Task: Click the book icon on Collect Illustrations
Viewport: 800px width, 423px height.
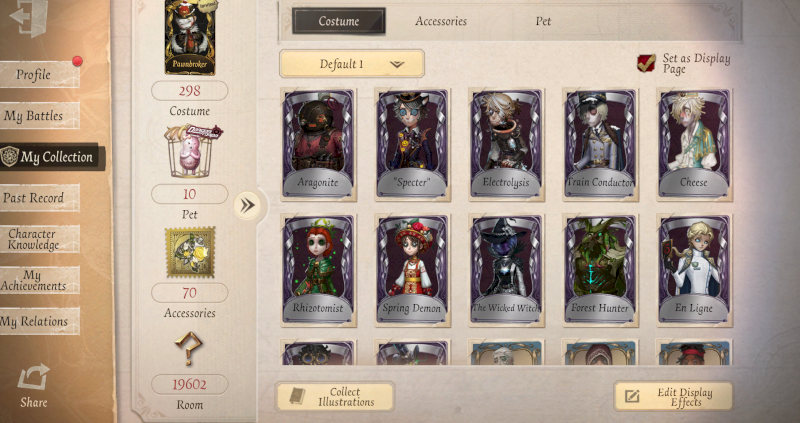Action: tap(297, 396)
